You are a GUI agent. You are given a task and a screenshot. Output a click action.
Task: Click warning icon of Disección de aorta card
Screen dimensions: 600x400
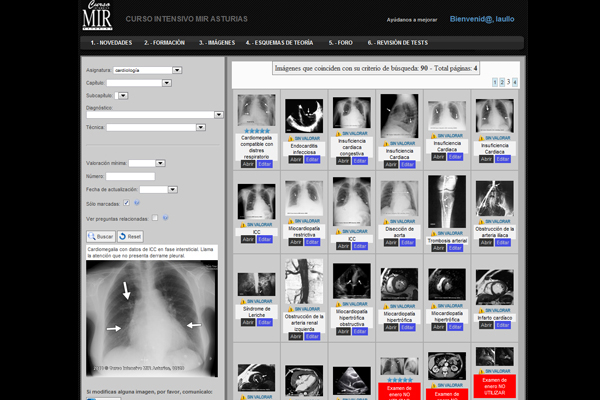386,222
